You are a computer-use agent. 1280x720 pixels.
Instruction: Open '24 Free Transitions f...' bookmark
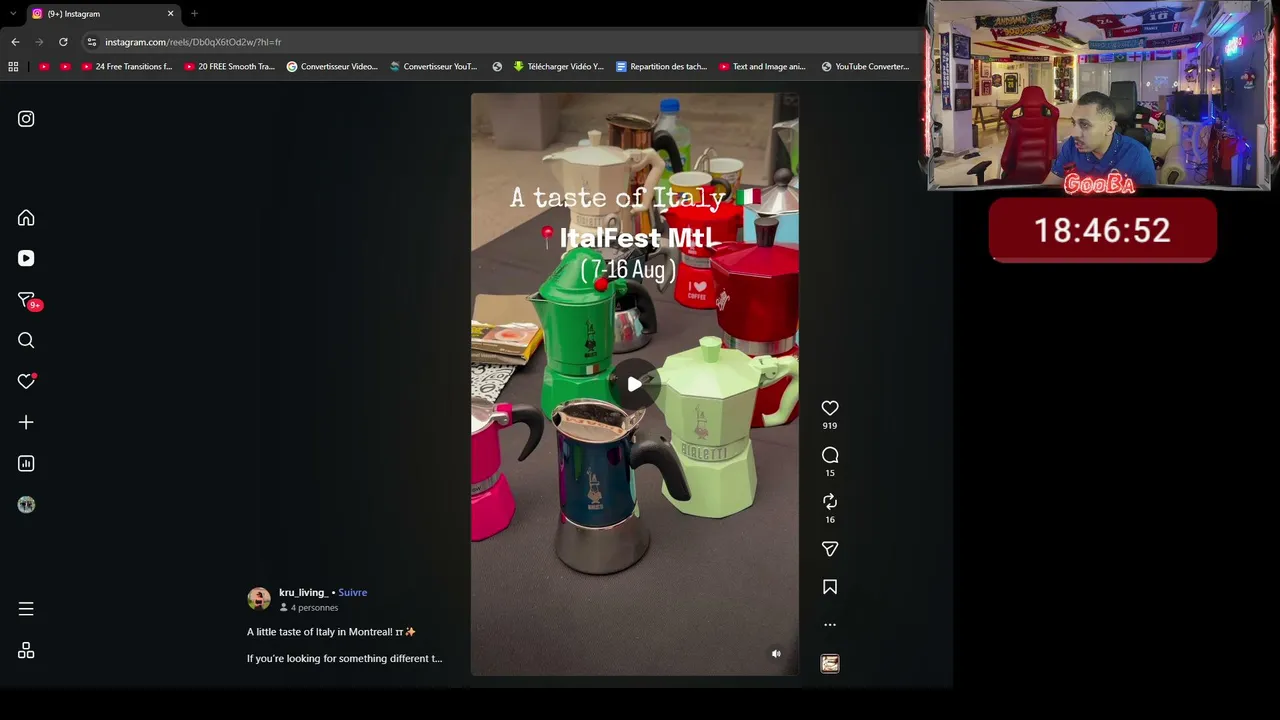click(x=126, y=67)
